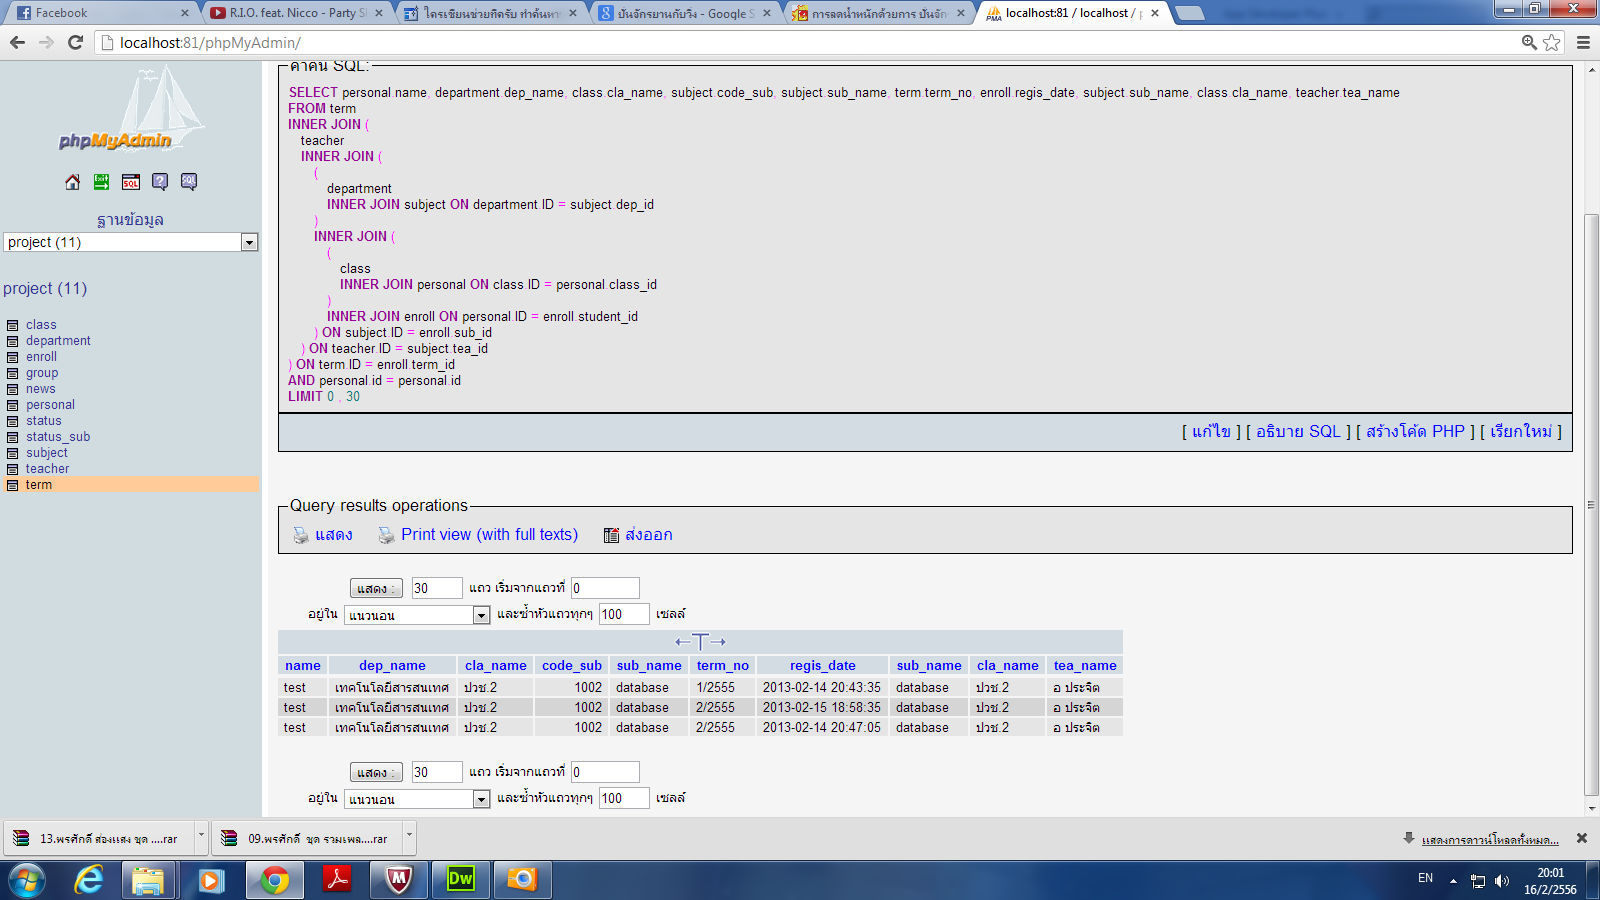Open the top display mode dropdown

tap(481, 615)
